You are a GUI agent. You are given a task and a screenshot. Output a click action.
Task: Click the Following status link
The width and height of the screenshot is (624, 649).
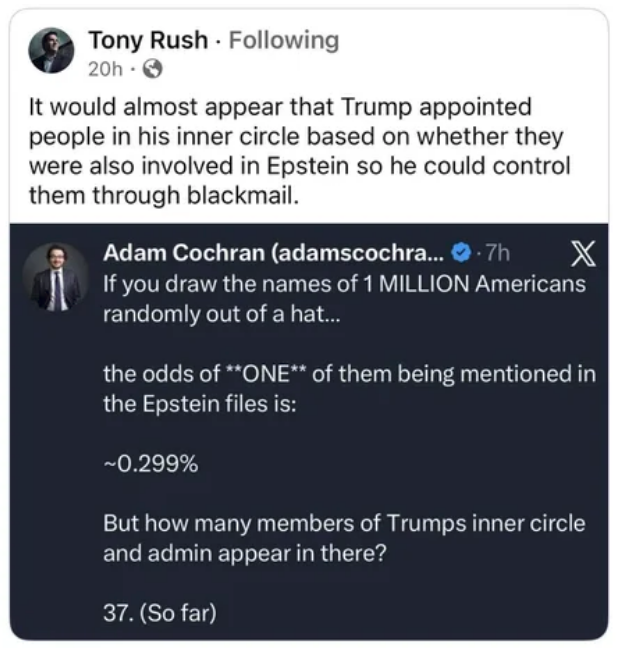click(x=284, y=40)
